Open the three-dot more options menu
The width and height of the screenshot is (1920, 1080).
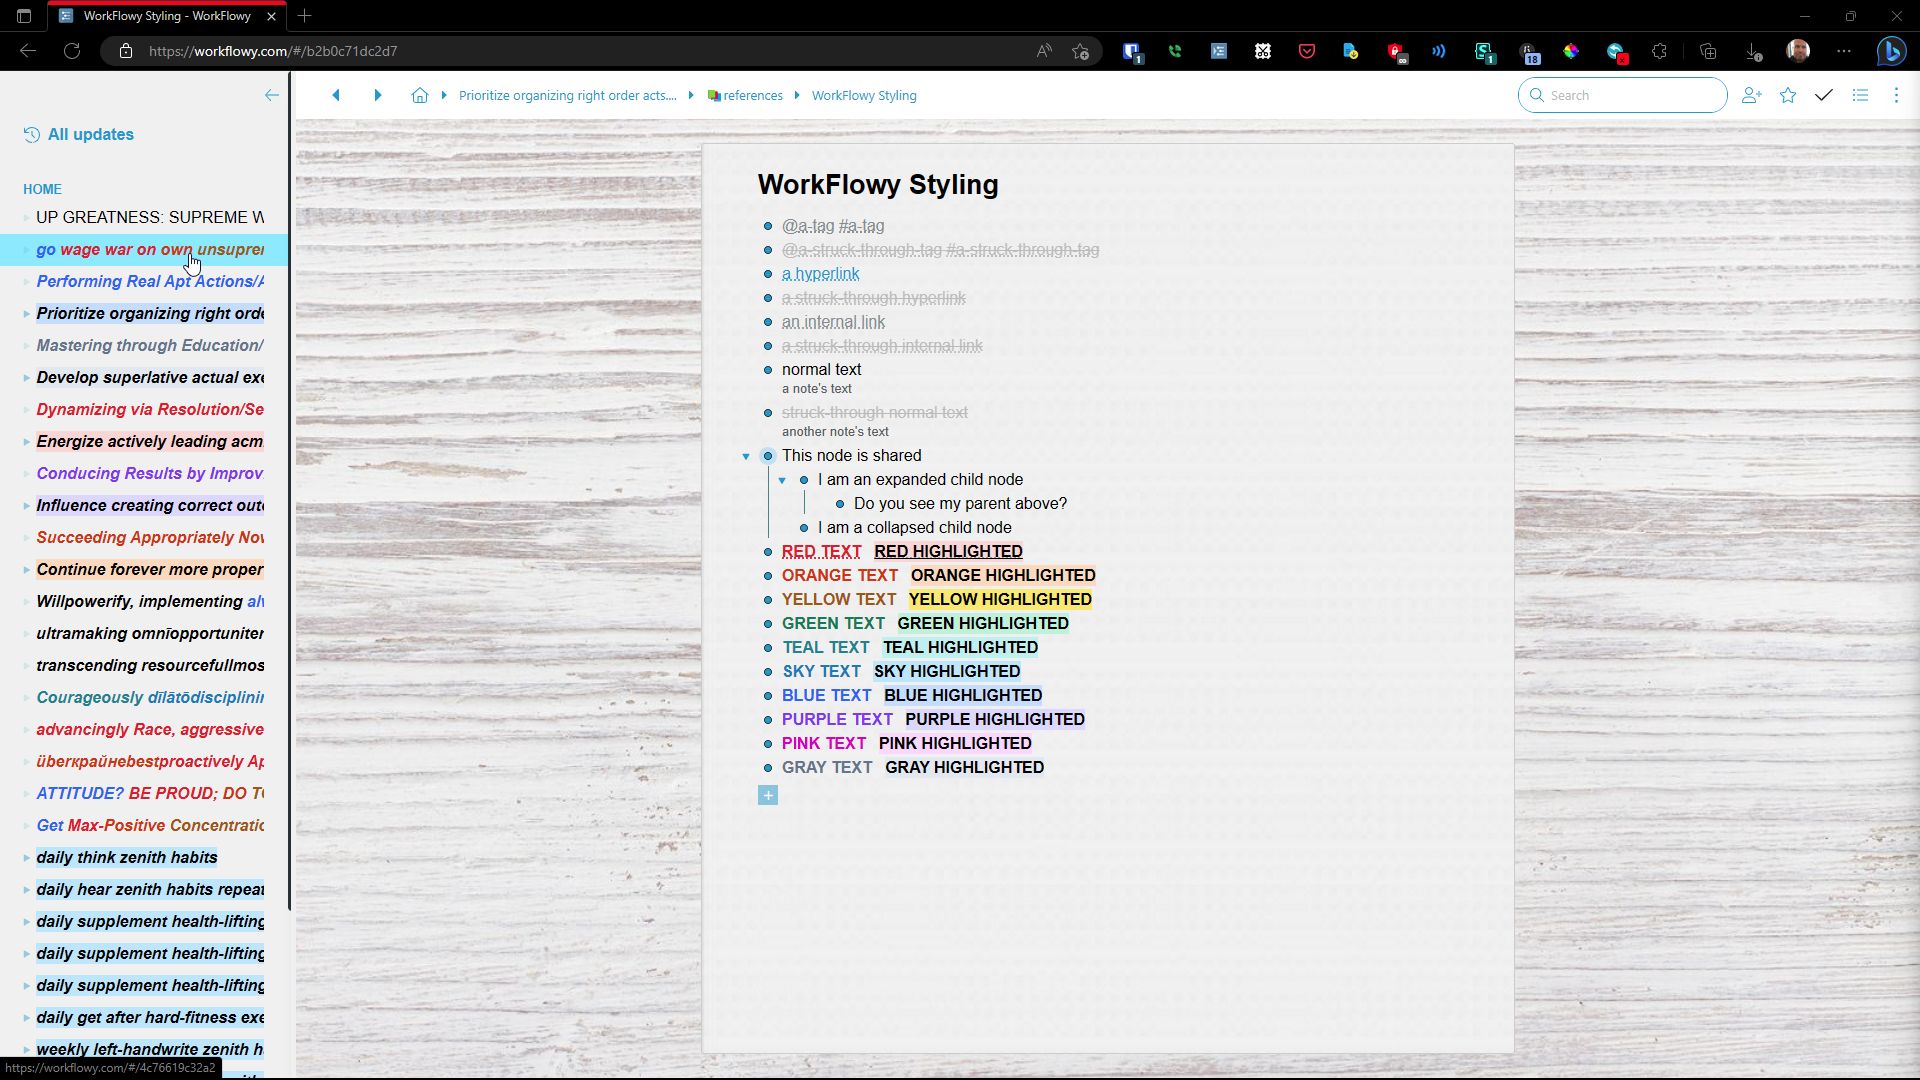pos(1896,95)
